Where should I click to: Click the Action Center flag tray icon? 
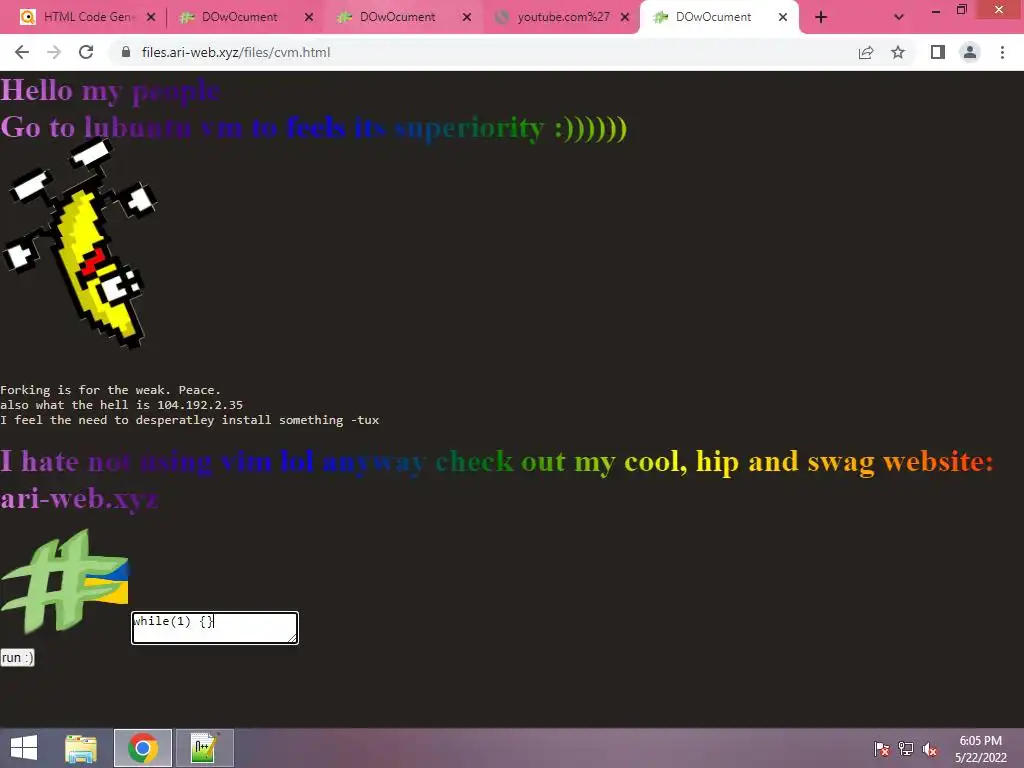click(x=882, y=749)
